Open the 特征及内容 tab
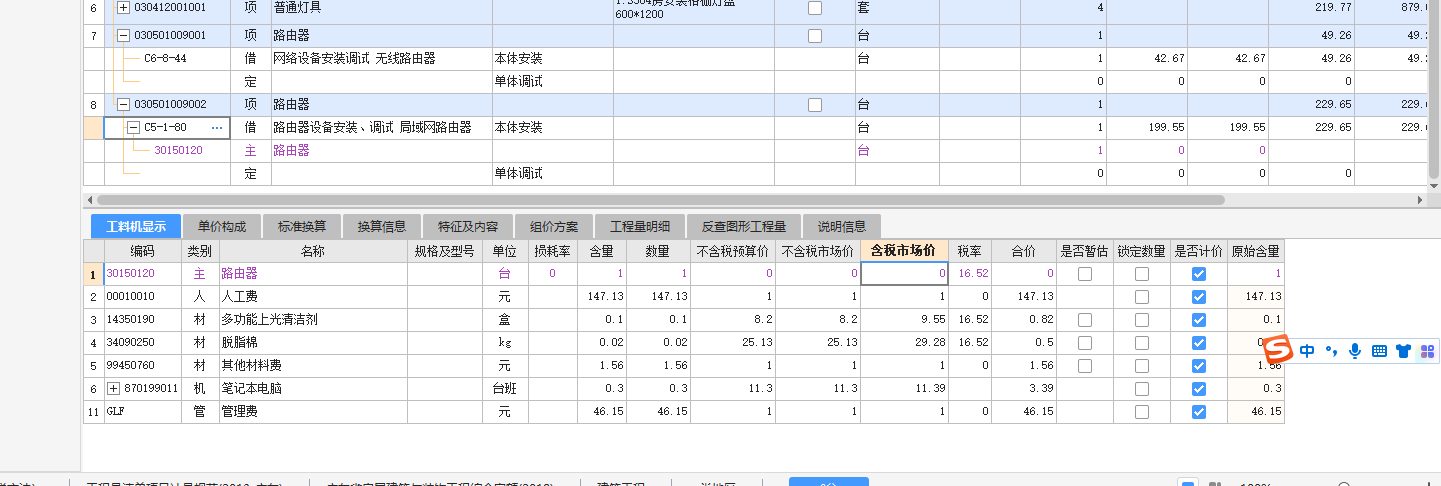The image size is (1441, 486). (x=468, y=226)
